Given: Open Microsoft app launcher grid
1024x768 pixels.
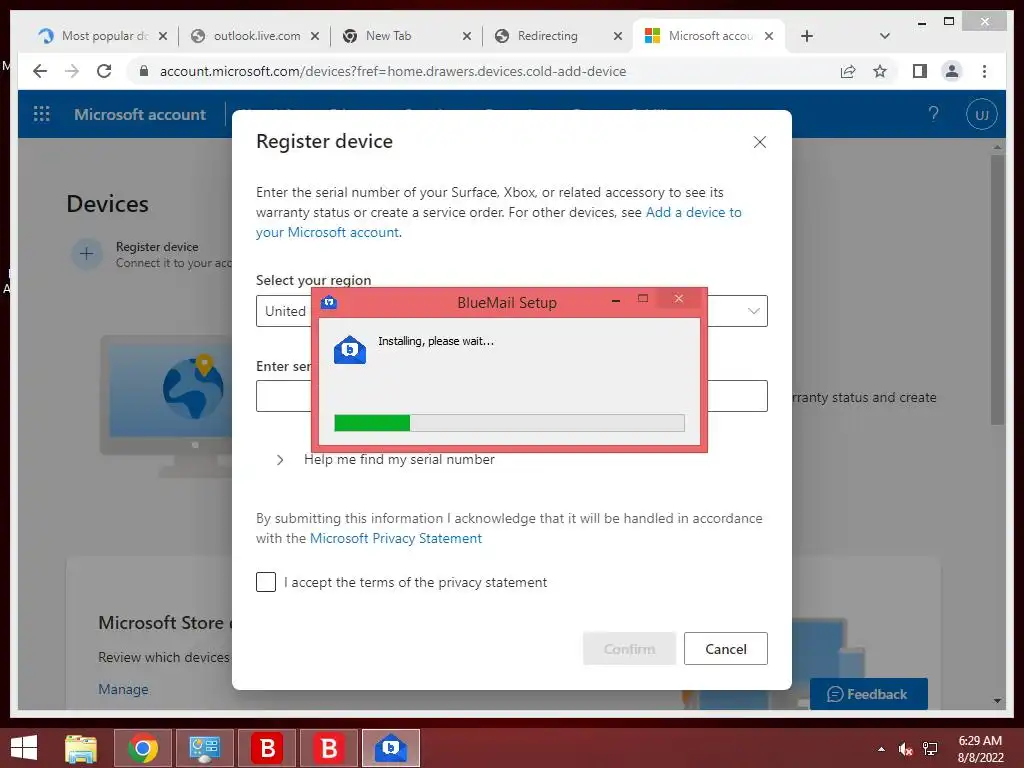Looking at the screenshot, I should [x=41, y=114].
